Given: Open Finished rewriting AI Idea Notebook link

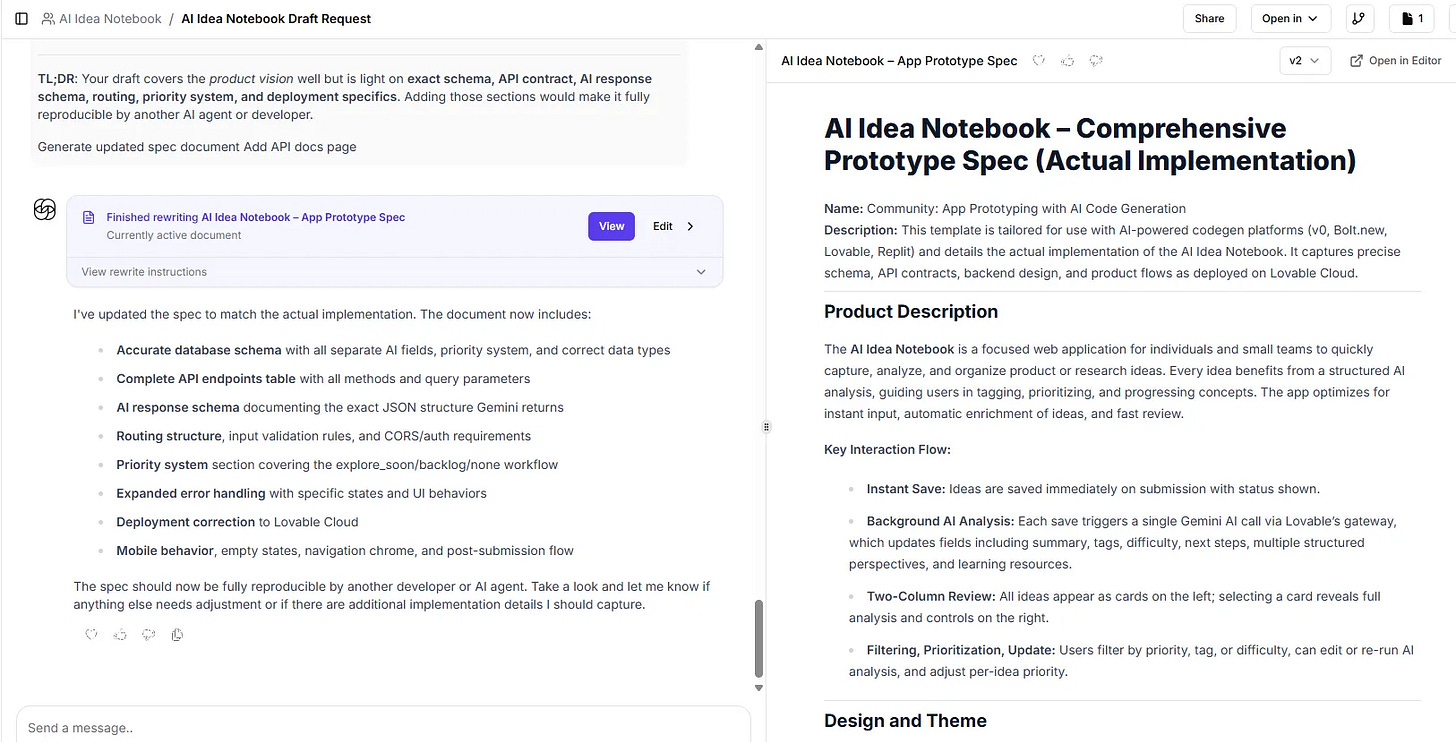Looking at the screenshot, I should pyautogui.click(x=256, y=217).
